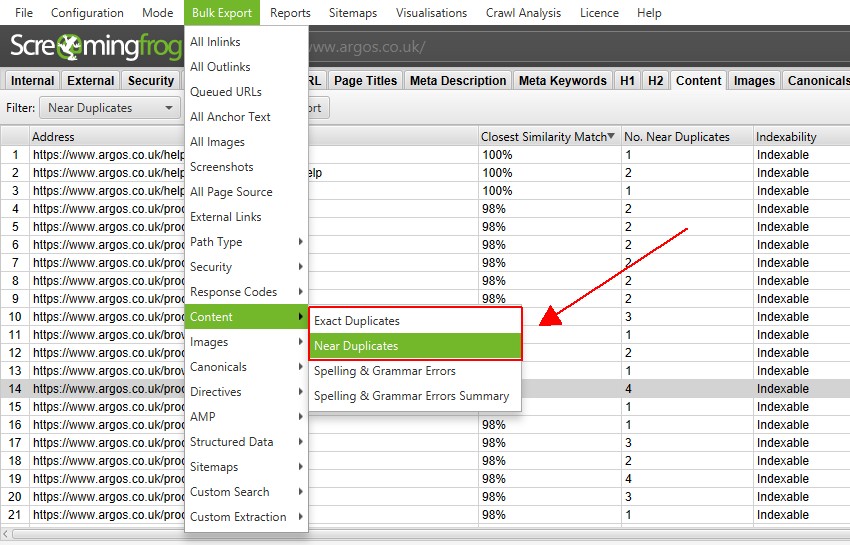Expand the Directives submenu
The height and width of the screenshot is (545, 850).
(x=246, y=392)
